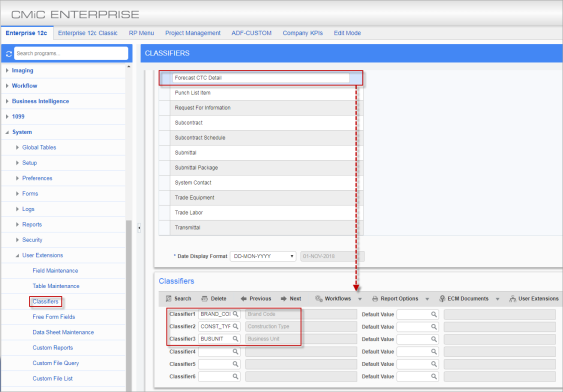The image size is (563, 392).
Task: Open the lookup icon for Classifier1
Action: (x=236, y=314)
